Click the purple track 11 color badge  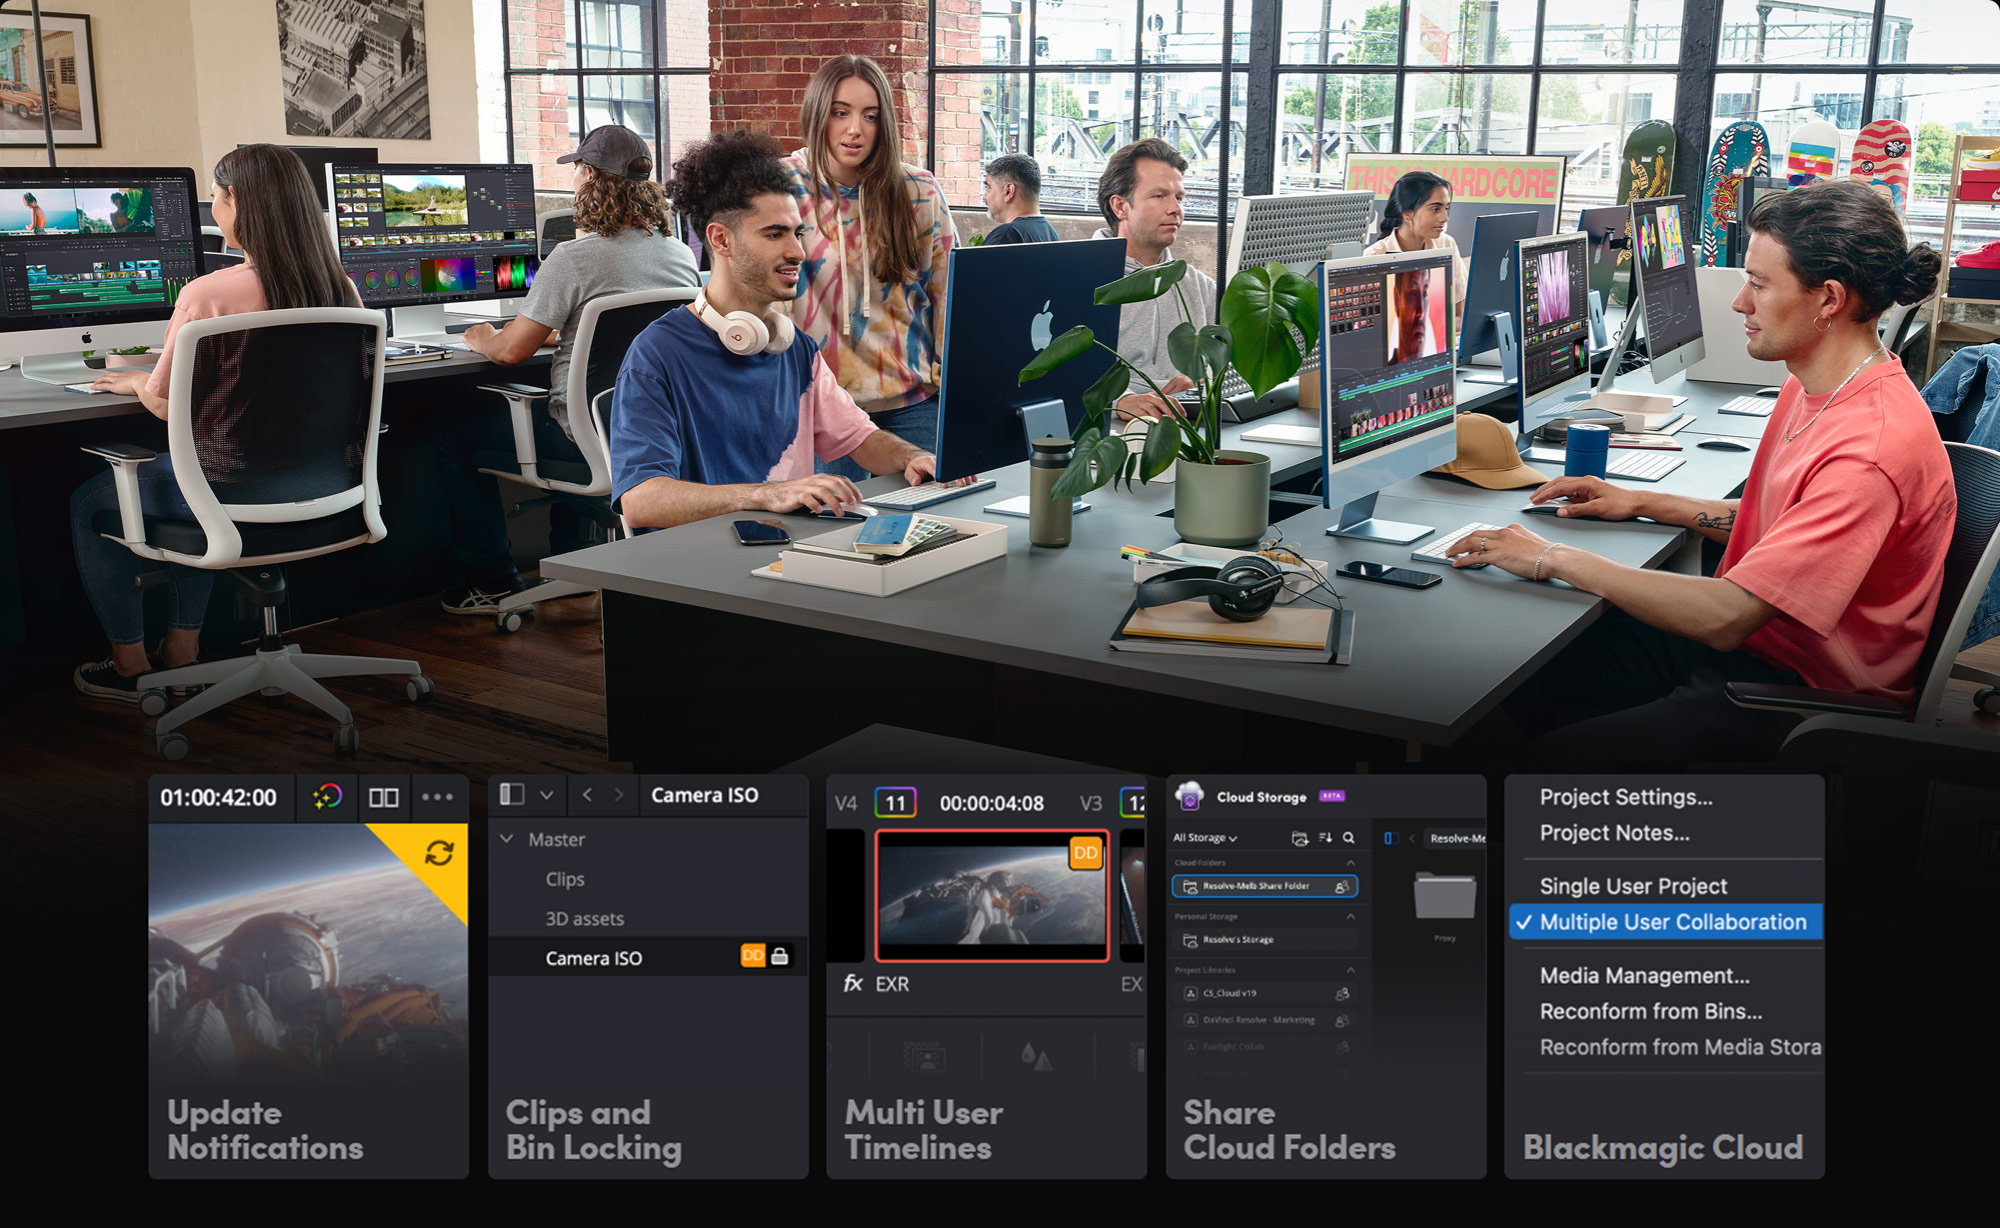pyautogui.click(x=895, y=803)
